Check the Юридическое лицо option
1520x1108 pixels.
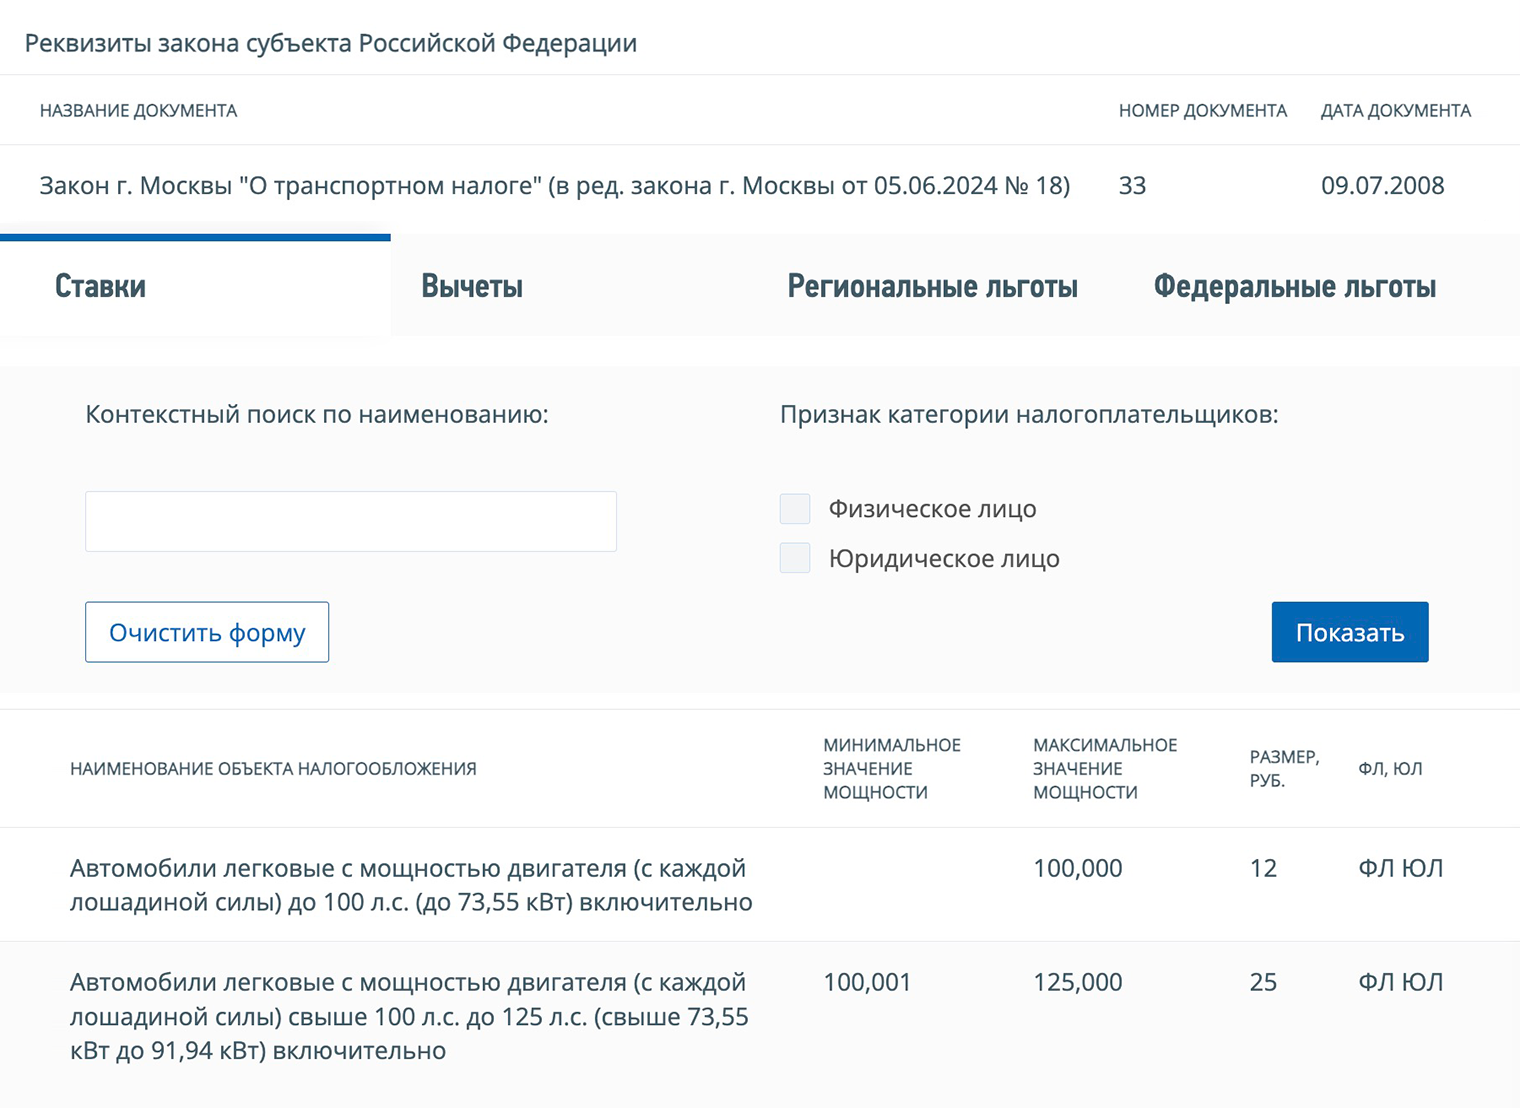click(794, 557)
